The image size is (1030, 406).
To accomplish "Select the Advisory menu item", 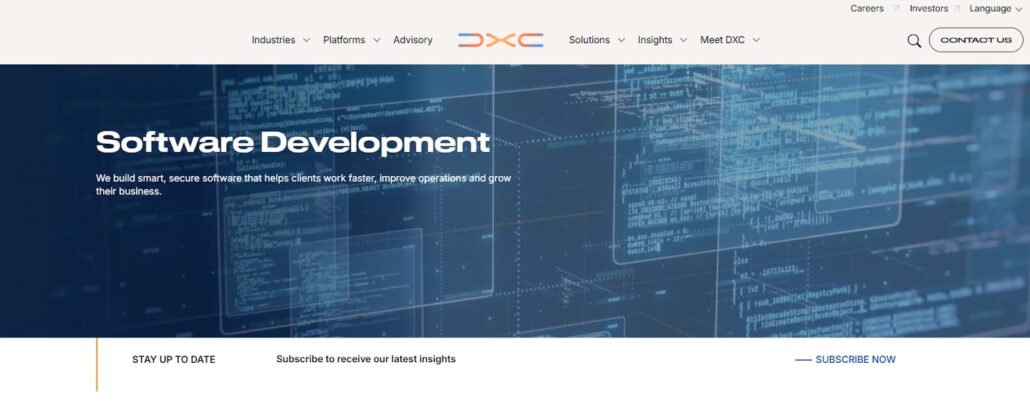I will (x=413, y=40).
